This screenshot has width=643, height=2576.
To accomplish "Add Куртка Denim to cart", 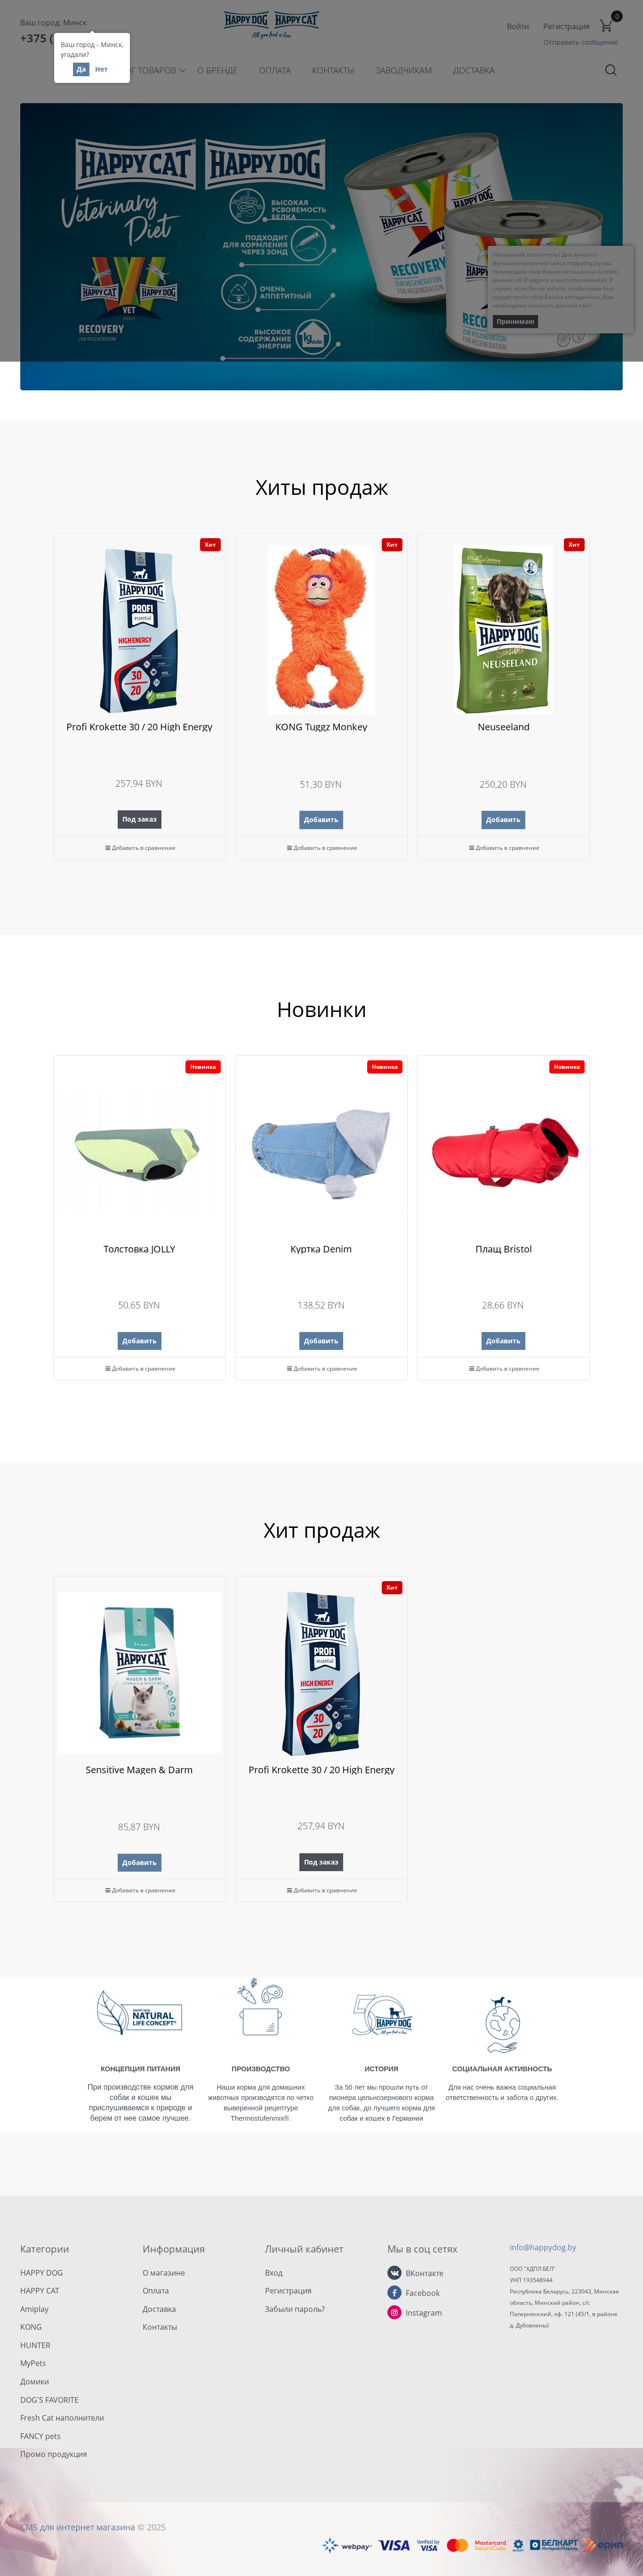I will tap(321, 1341).
